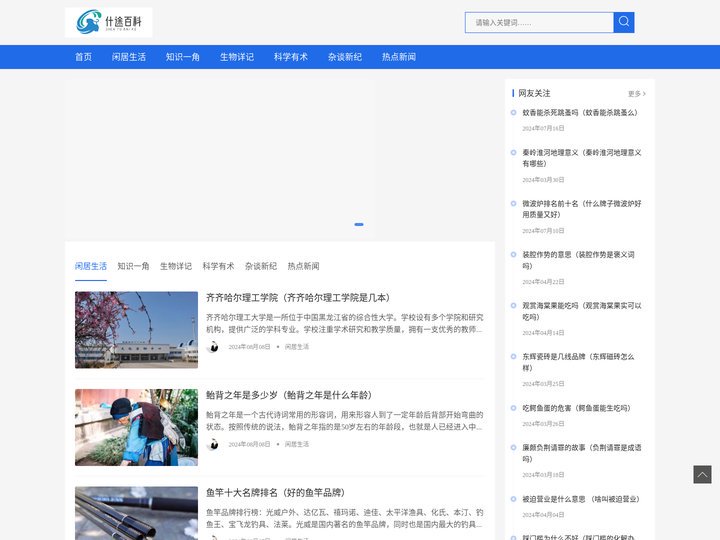This screenshot has height=540, width=720.
Task: Click 闲居生活 tag under 齐齐哈尔理工学院 article
Action: coord(297,347)
